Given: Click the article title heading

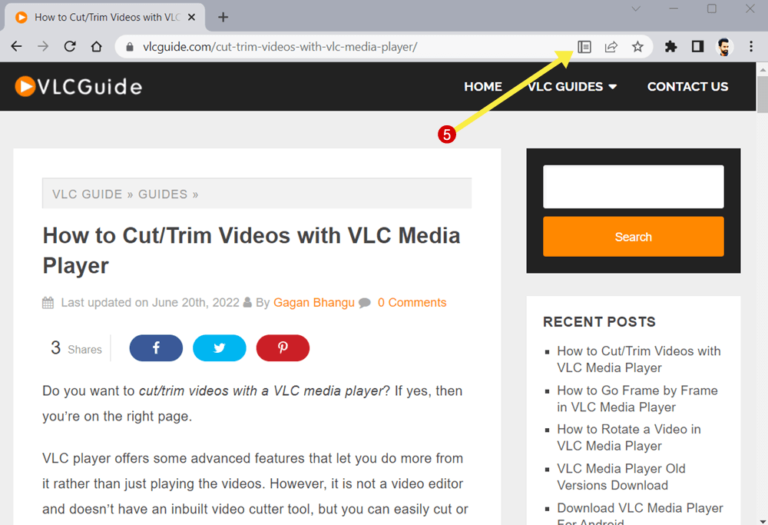Looking at the screenshot, I should click(251, 250).
